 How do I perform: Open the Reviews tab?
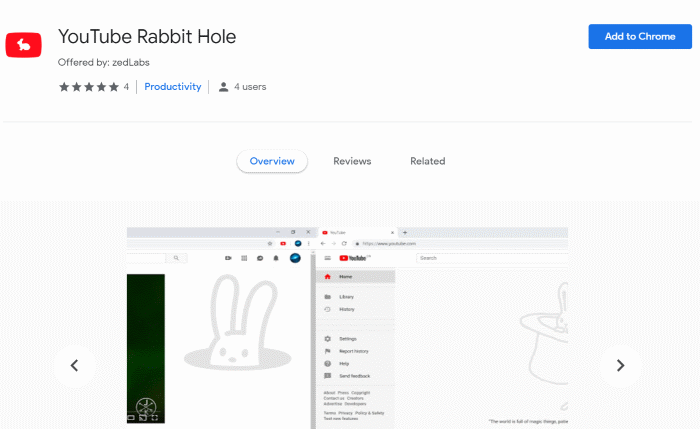(352, 161)
